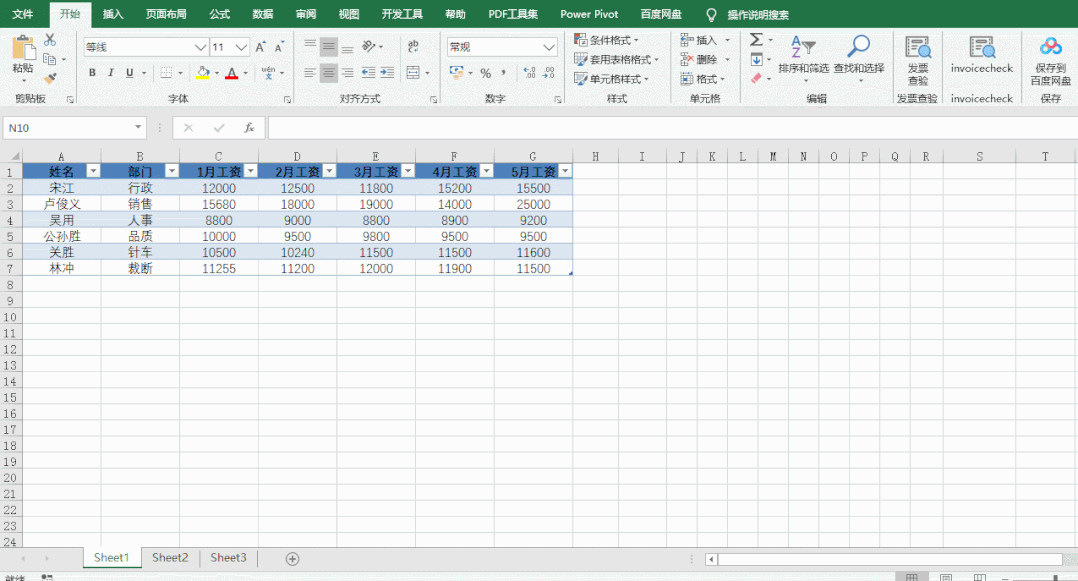Click the Increase Decimal icon
1078x581 pixels.
pyautogui.click(x=529, y=73)
